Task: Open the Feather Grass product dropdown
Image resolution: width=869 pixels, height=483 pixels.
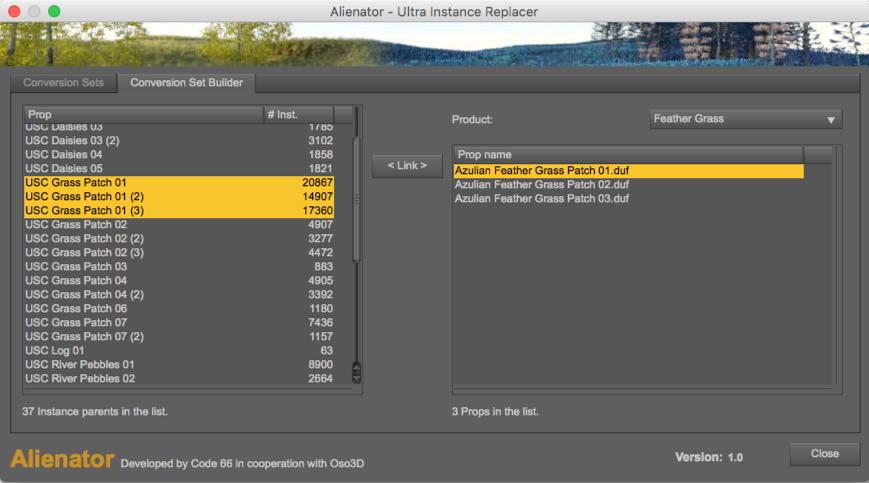Action: [745, 119]
